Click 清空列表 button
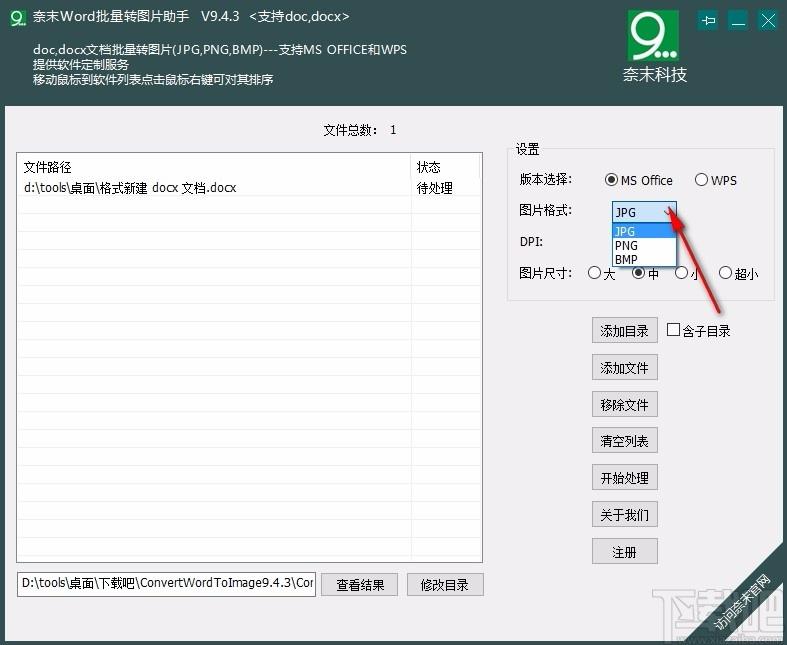 pyautogui.click(x=624, y=441)
